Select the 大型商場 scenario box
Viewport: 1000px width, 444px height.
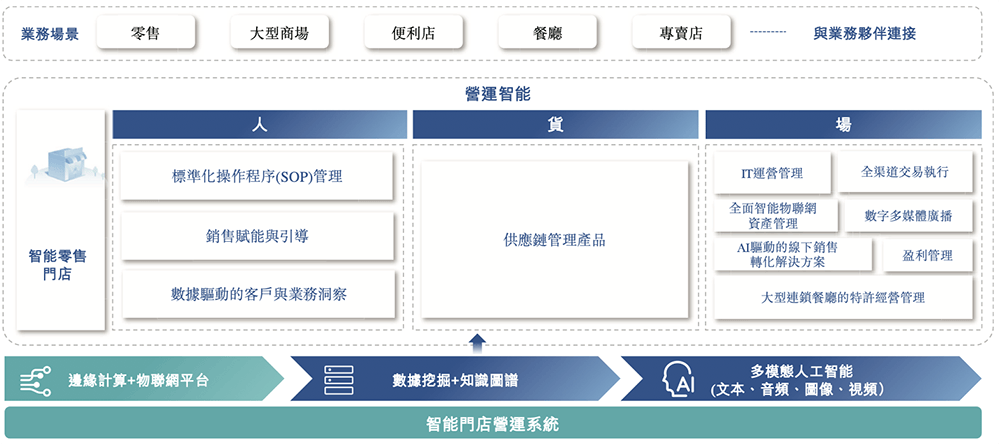(x=279, y=33)
